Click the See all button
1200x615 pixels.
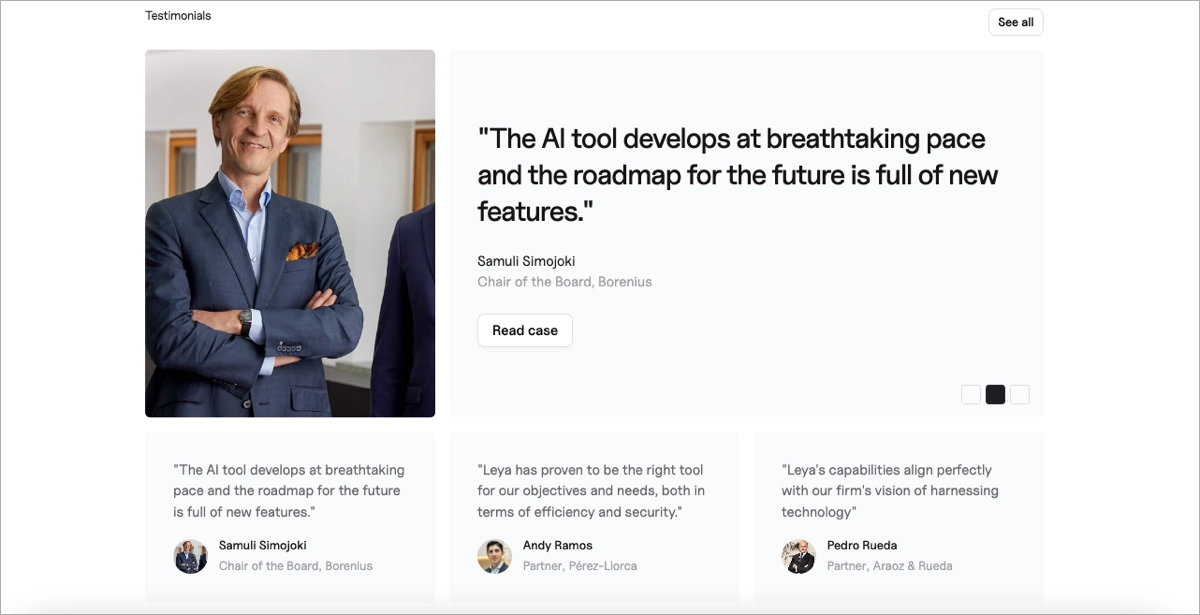coord(1015,21)
